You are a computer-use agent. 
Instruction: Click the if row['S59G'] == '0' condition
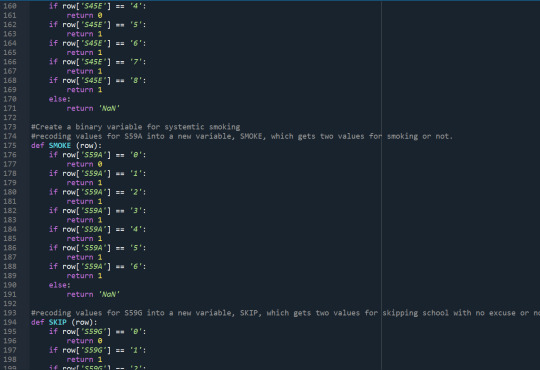coord(97,331)
